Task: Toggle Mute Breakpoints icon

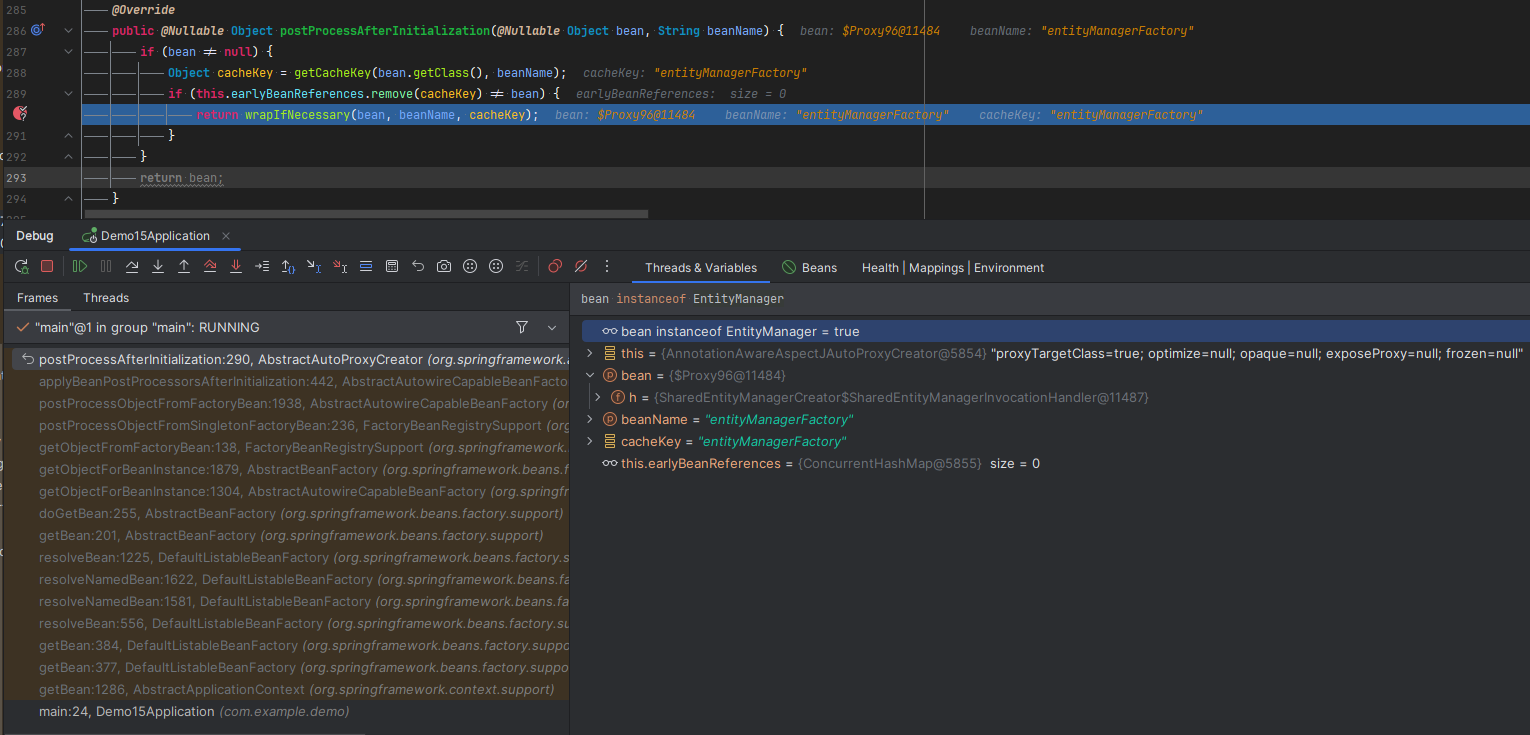Action: point(581,266)
